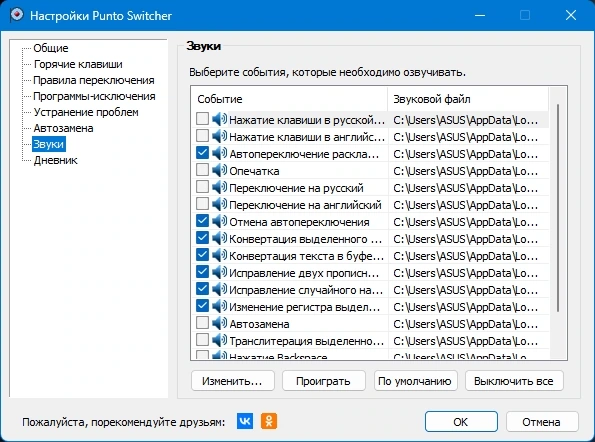This screenshot has height=442, width=595.
Task: Uncheck Исправление случайного на checkbox
Action: [202, 288]
